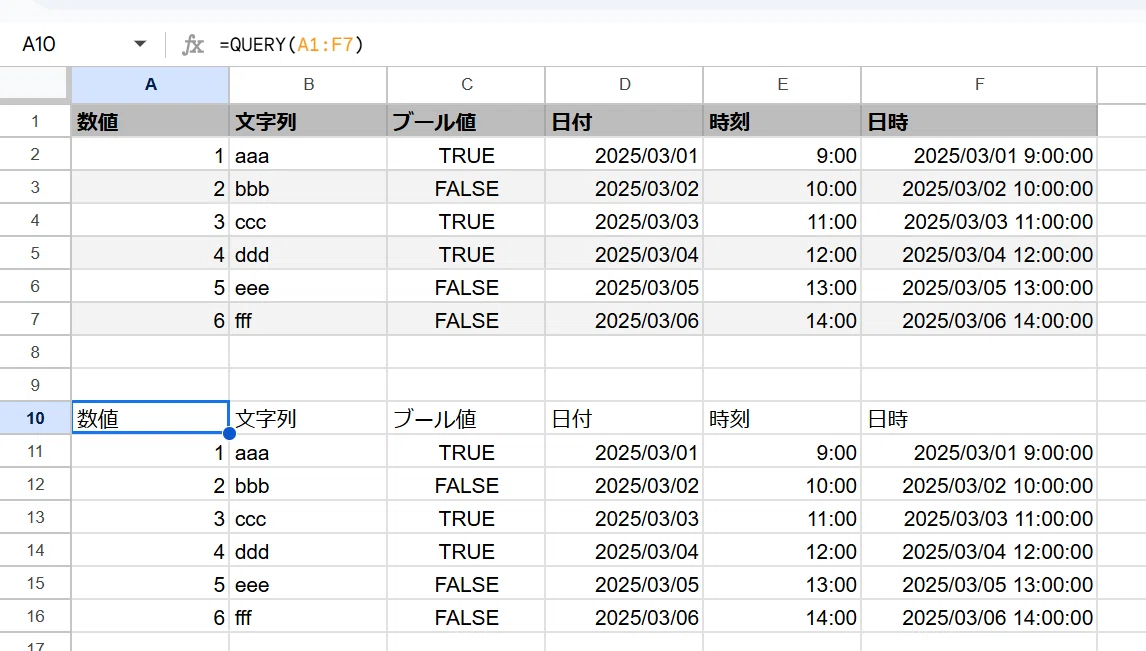The image size is (1146, 651).
Task: Click the Name box showing A10
Action: click(x=39, y=44)
